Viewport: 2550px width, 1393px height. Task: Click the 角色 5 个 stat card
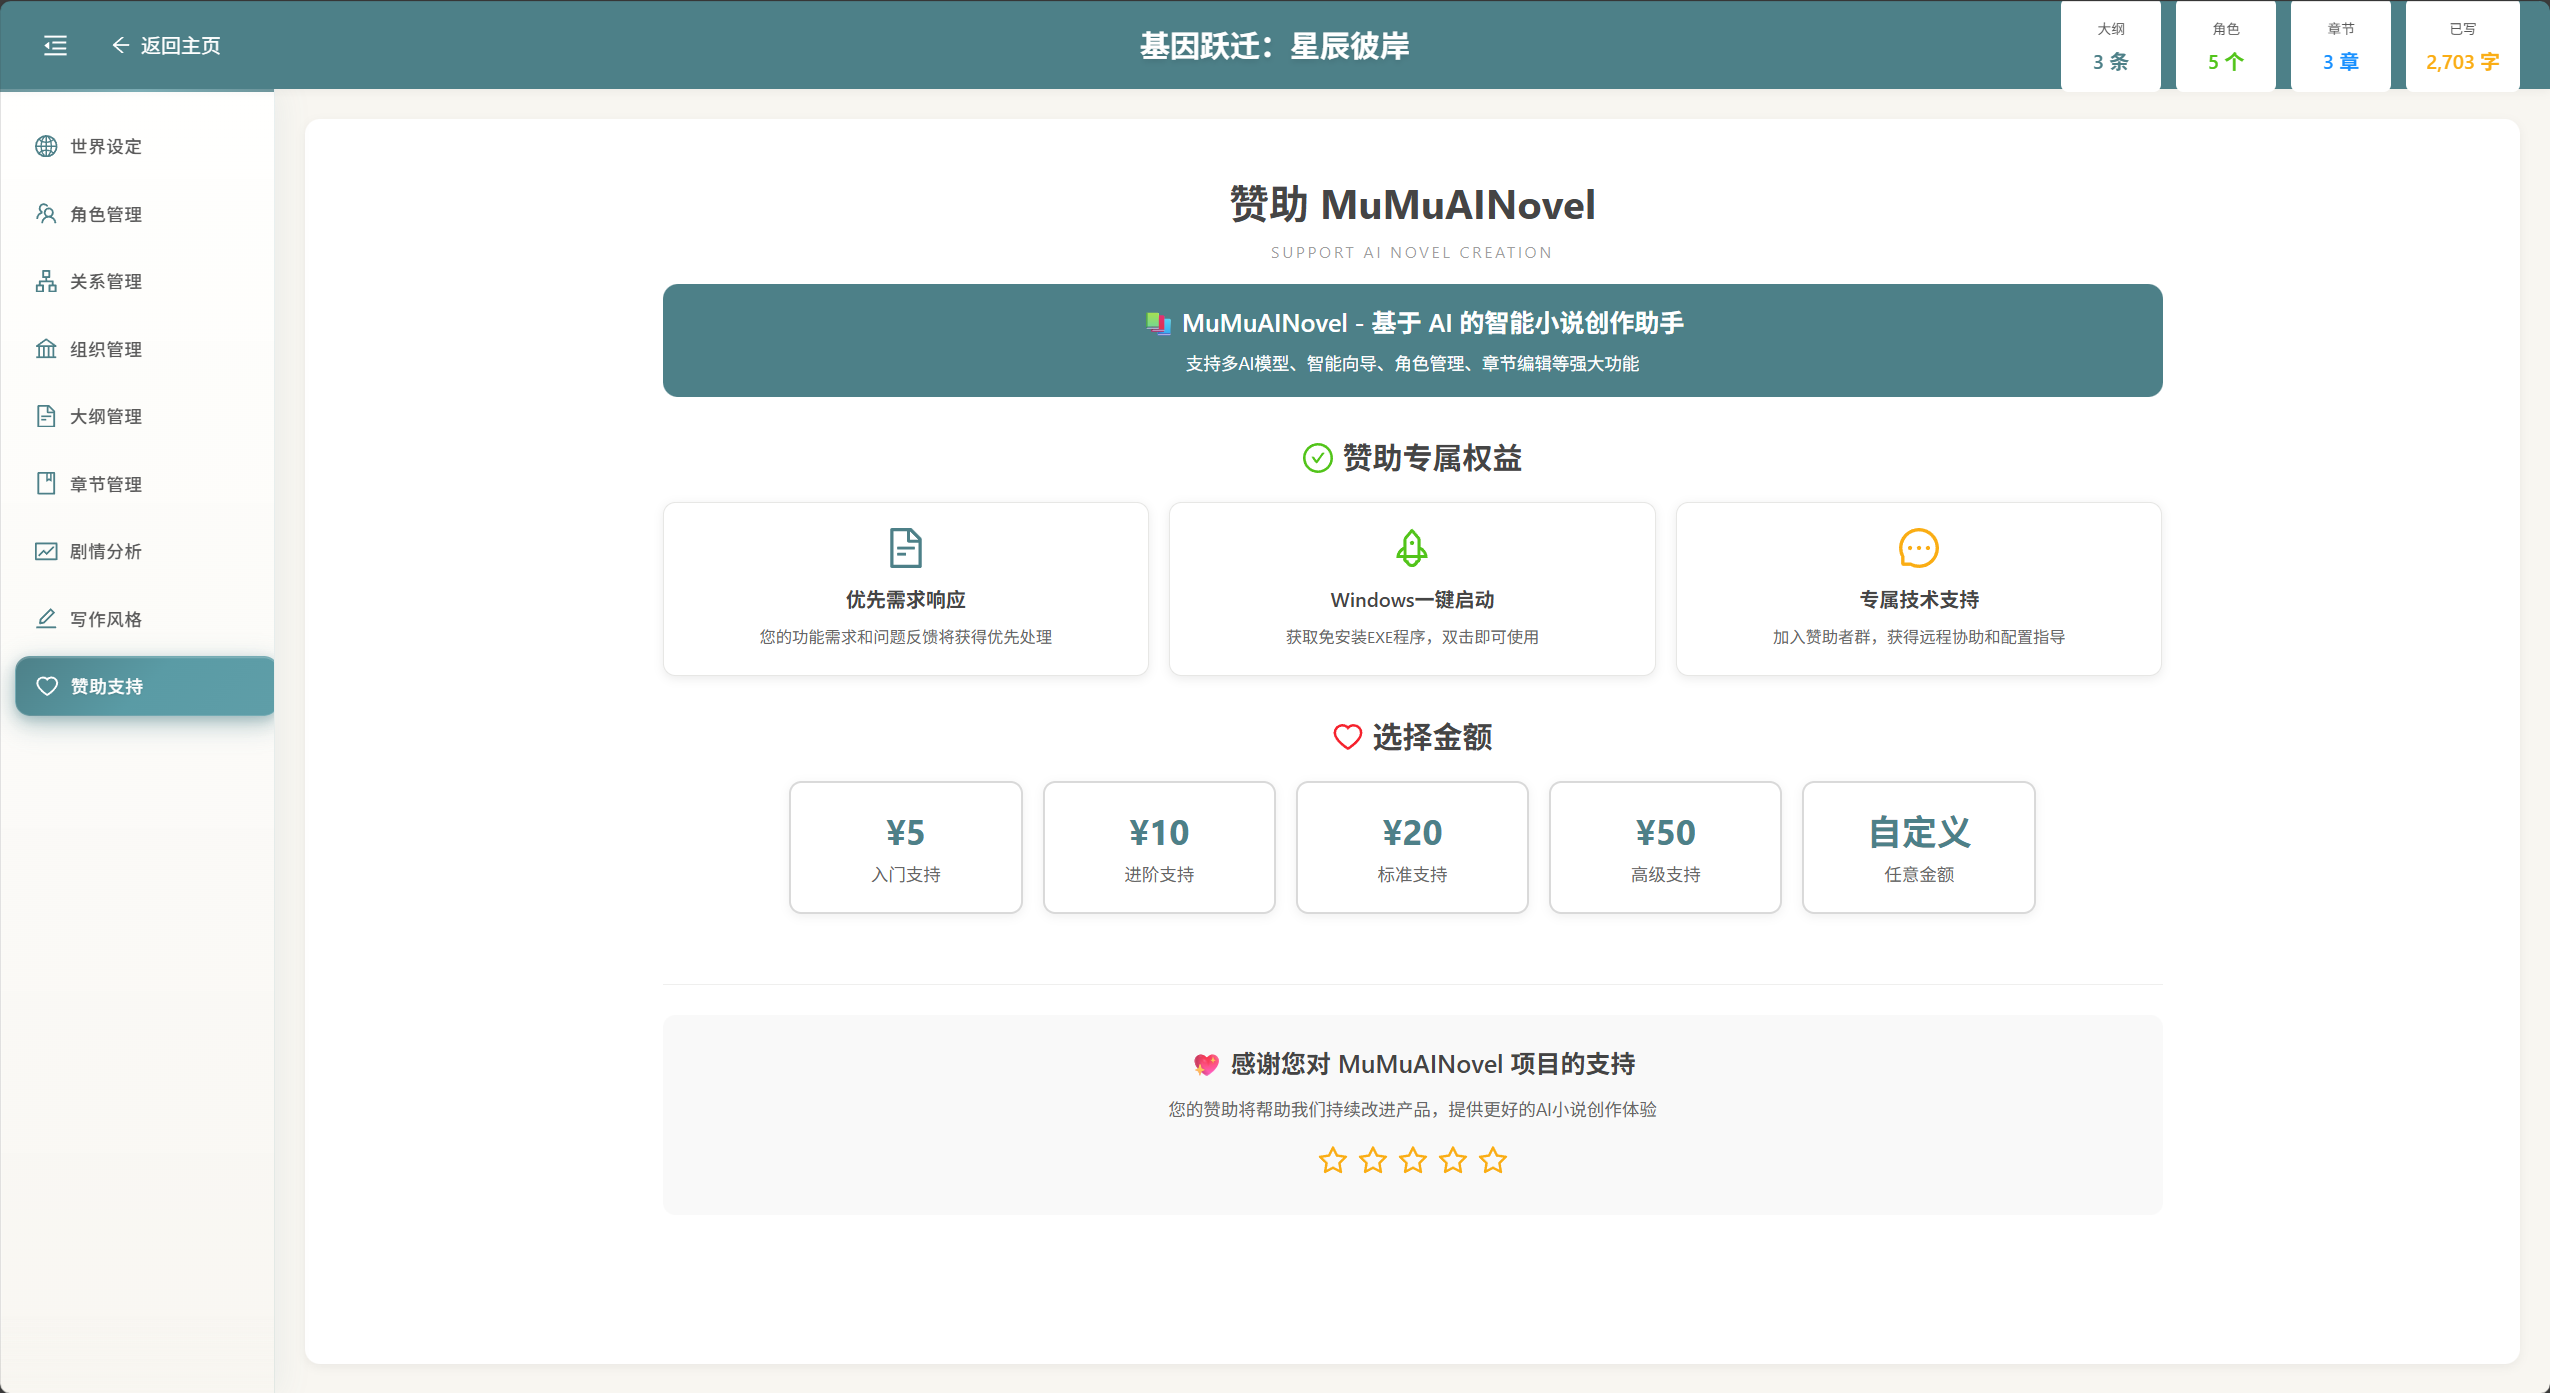pyautogui.click(x=2226, y=47)
